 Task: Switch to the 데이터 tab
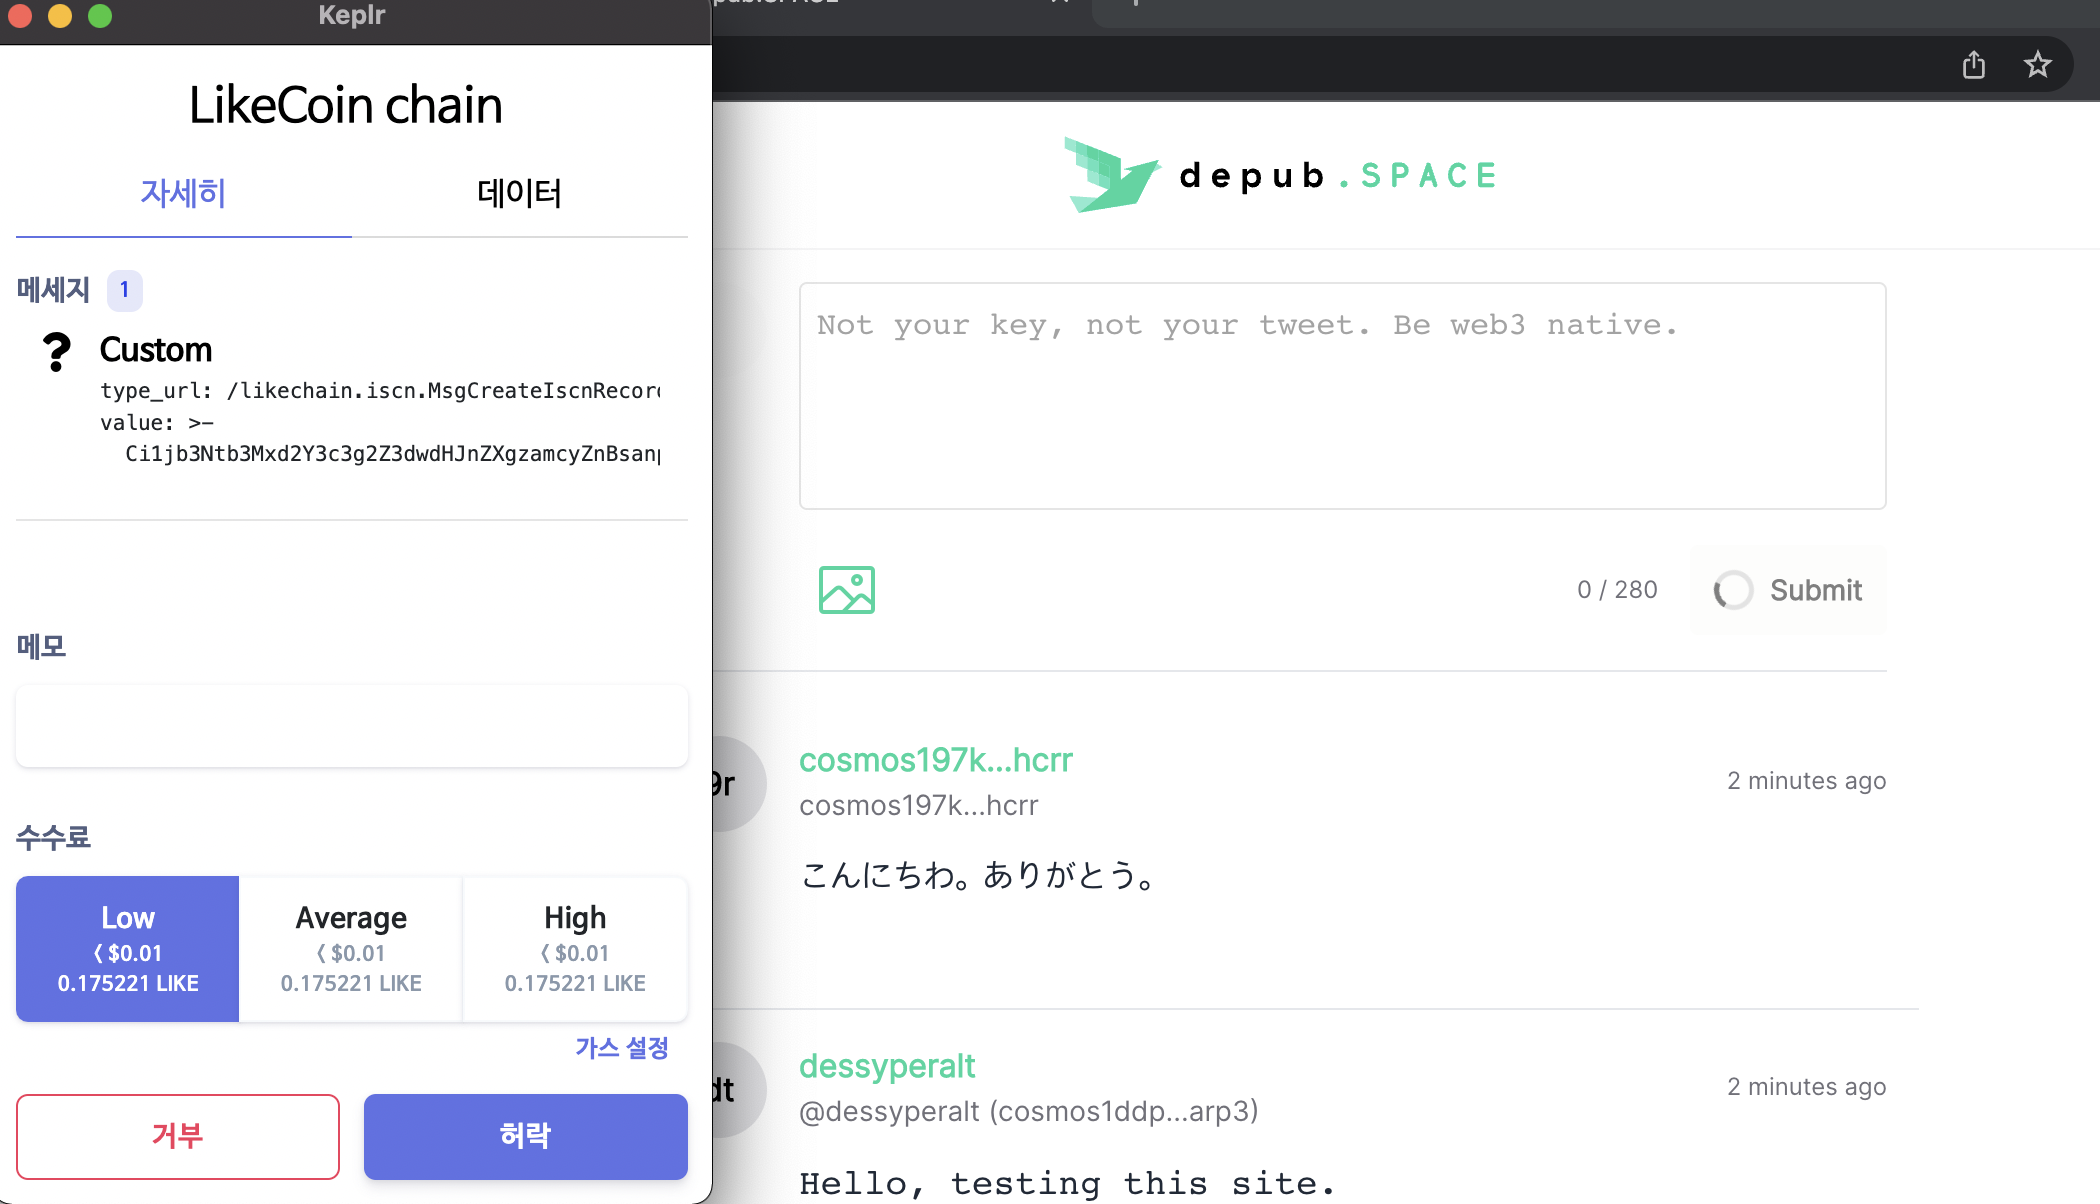pos(519,193)
